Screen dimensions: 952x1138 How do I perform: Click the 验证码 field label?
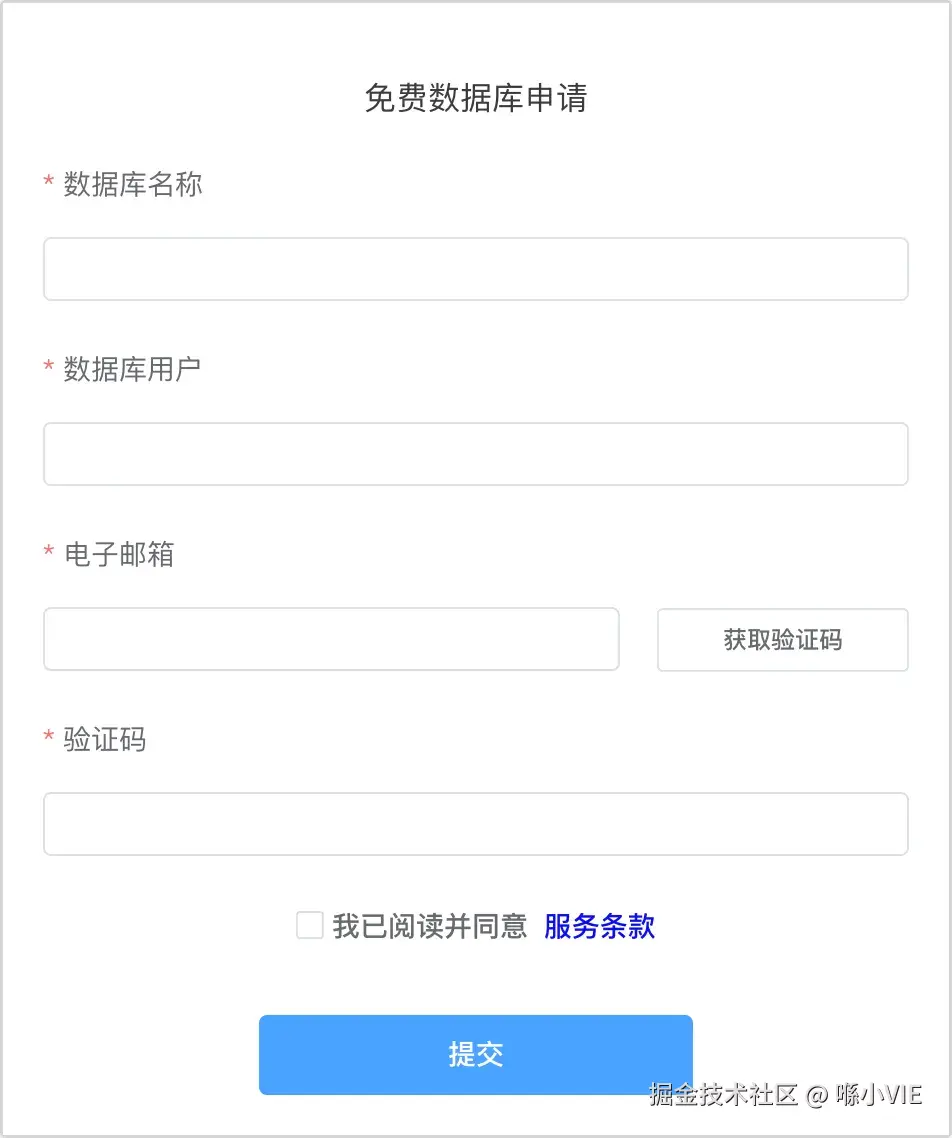[x=105, y=739]
